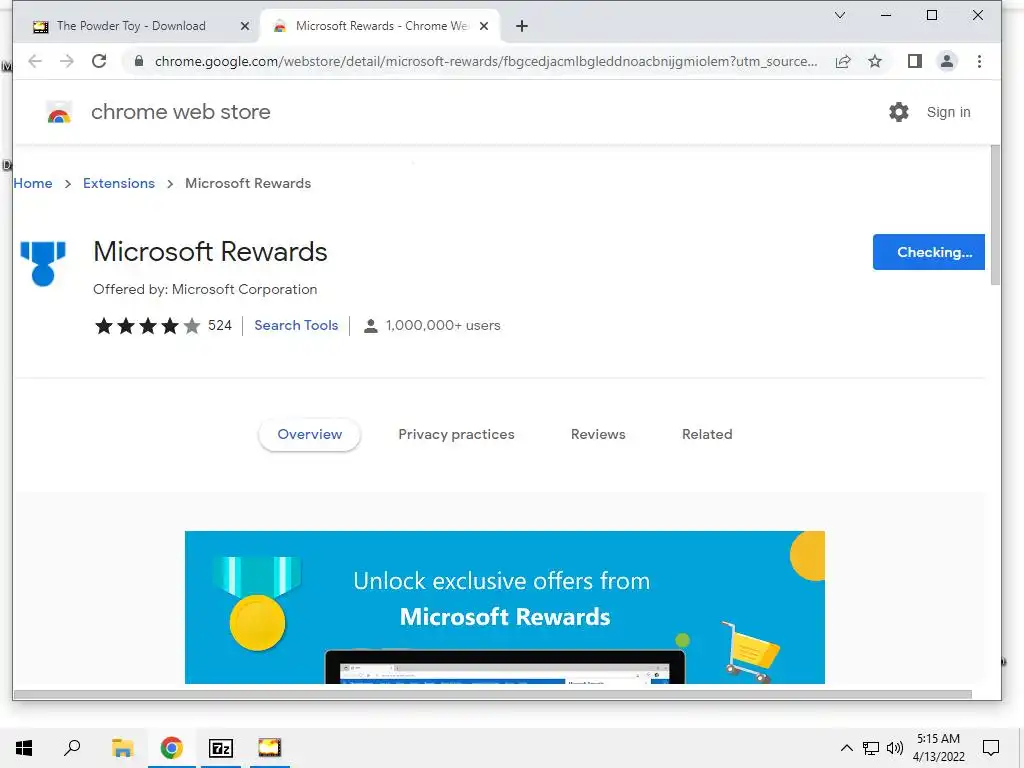
Task: Click the Microsoft Rewards title heading
Action: 210,251
